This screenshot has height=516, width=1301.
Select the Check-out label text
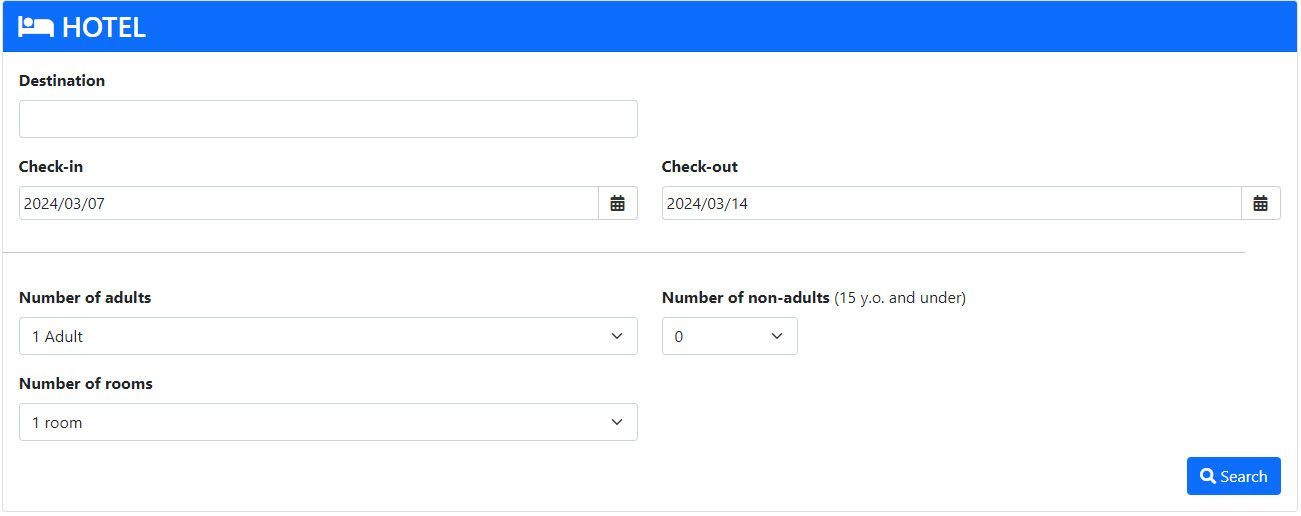click(700, 167)
